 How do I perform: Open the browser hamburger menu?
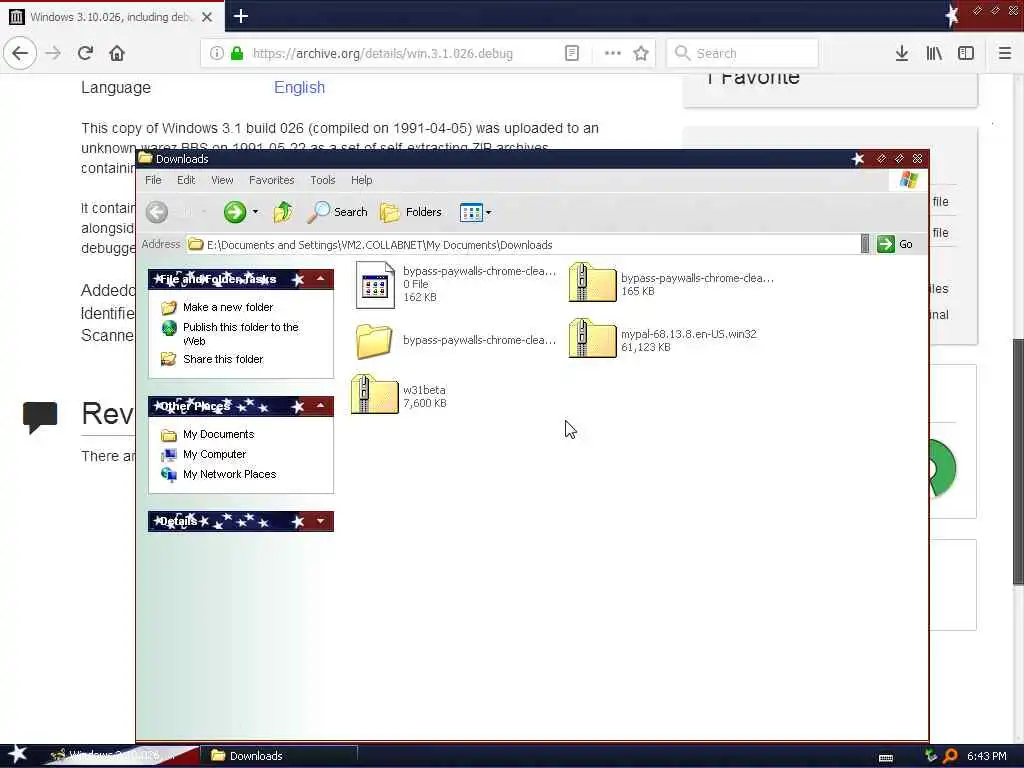pos(1004,54)
